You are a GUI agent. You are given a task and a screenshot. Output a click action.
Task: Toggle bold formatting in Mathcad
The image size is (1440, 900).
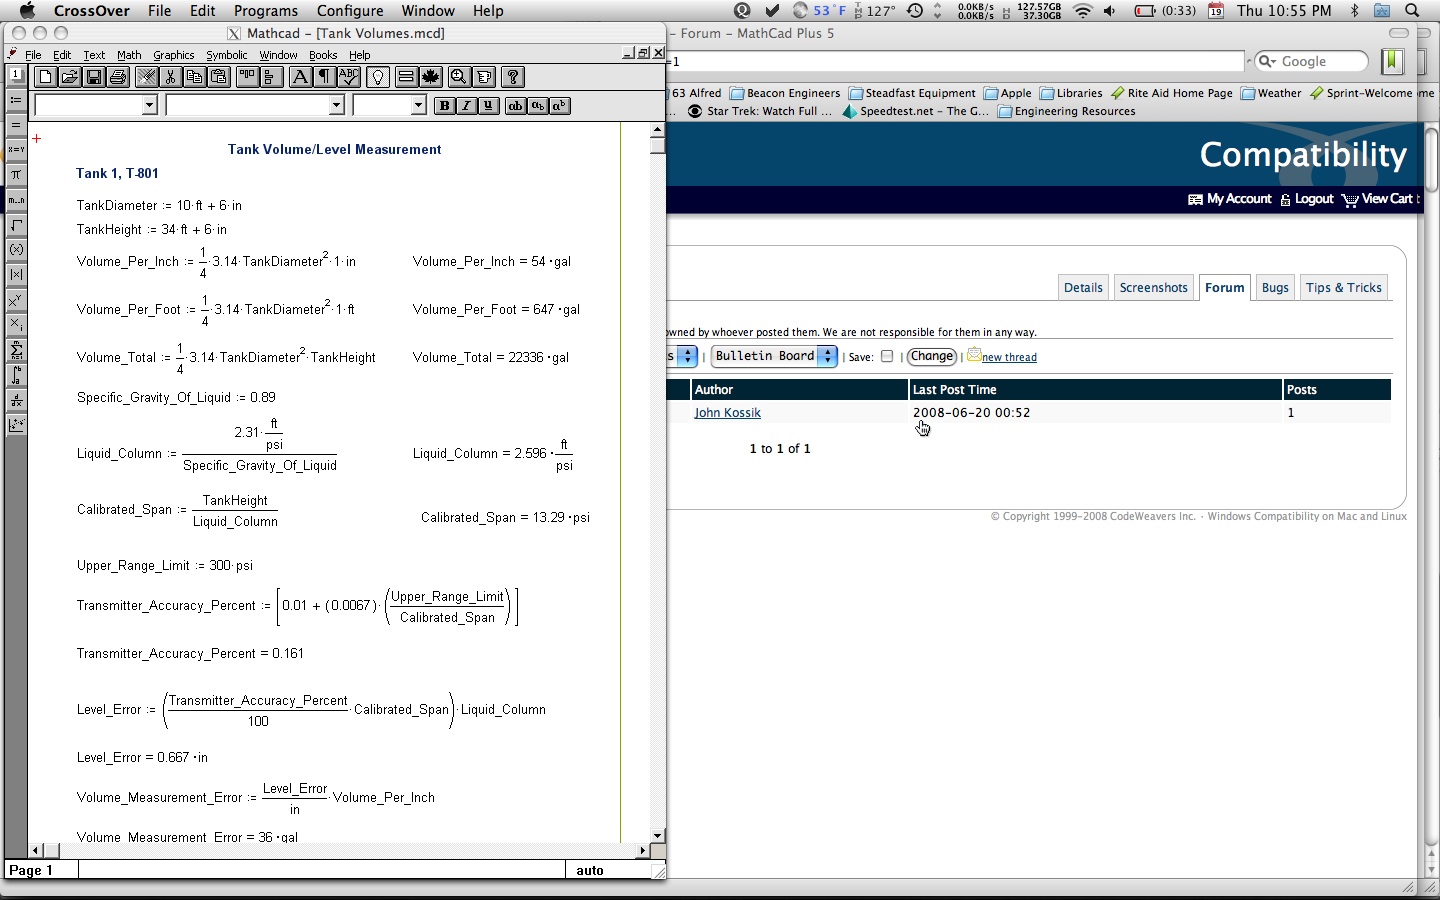pyautogui.click(x=444, y=105)
